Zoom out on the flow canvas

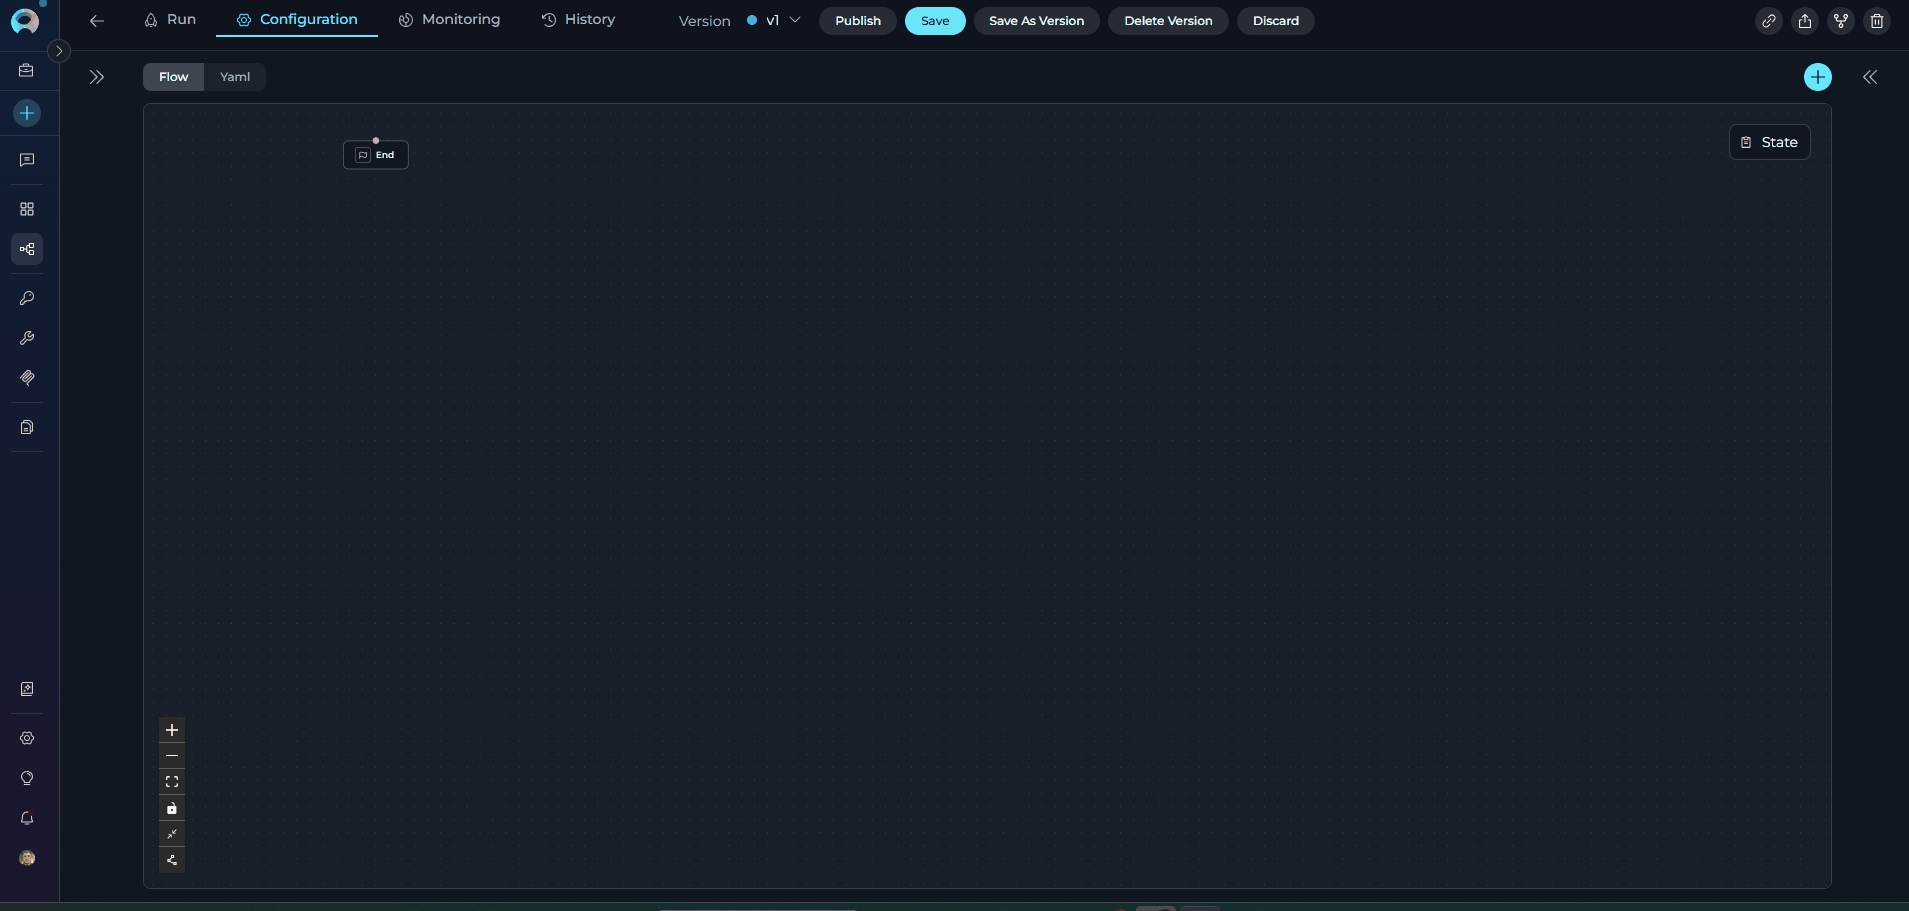click(172, 756)
